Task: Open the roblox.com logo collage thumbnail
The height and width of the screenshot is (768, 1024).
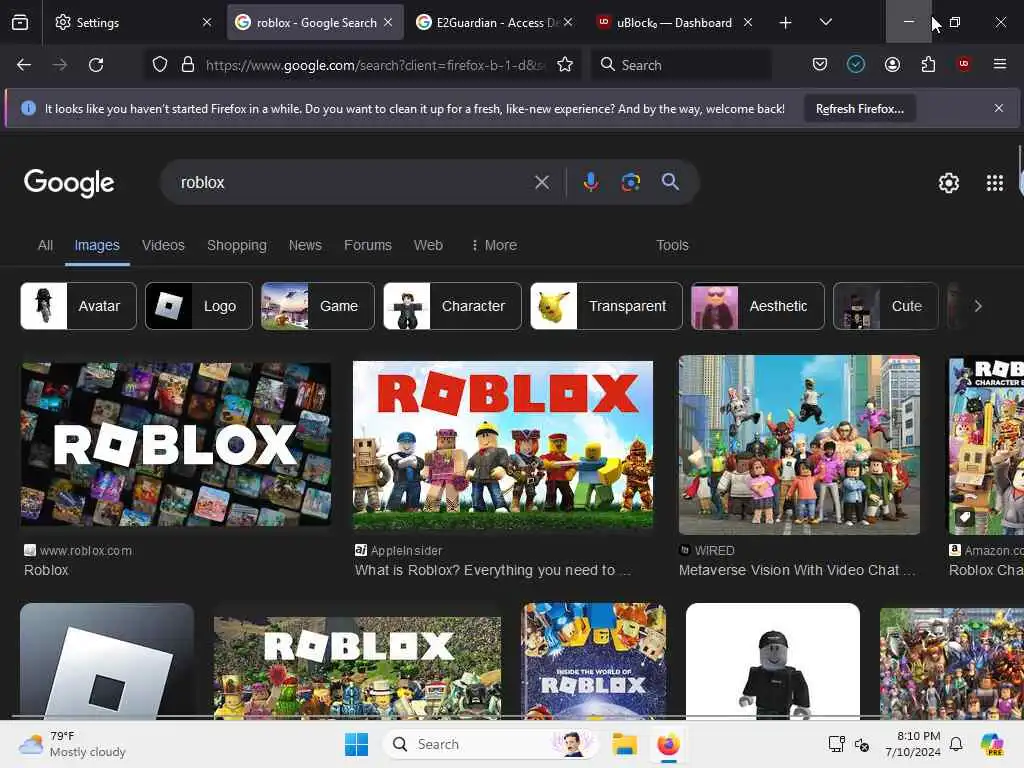Action: [176, 445]
